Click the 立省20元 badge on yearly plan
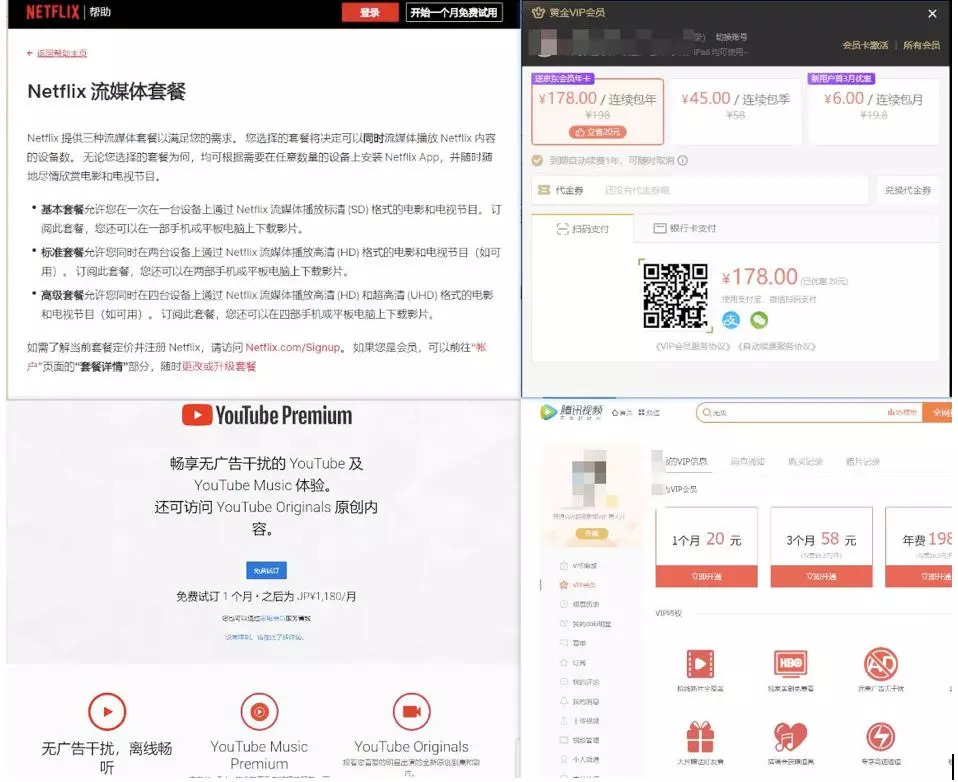The image size is (958, 782). pos(598,132)
